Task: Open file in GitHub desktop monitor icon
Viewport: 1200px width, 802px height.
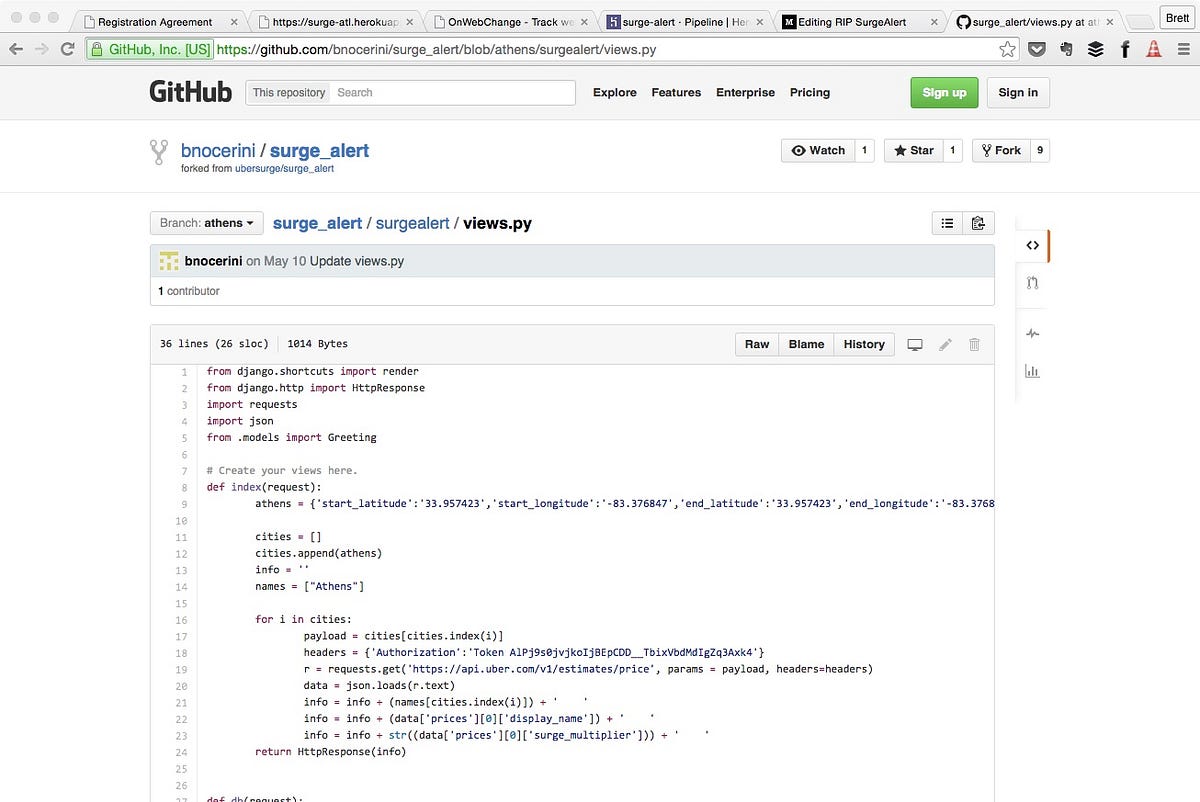Action: point(914,344)
